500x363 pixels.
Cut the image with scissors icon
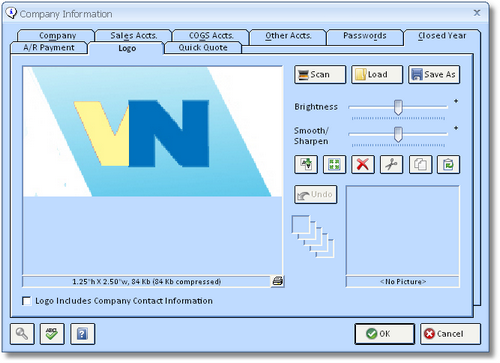point(391,164)
